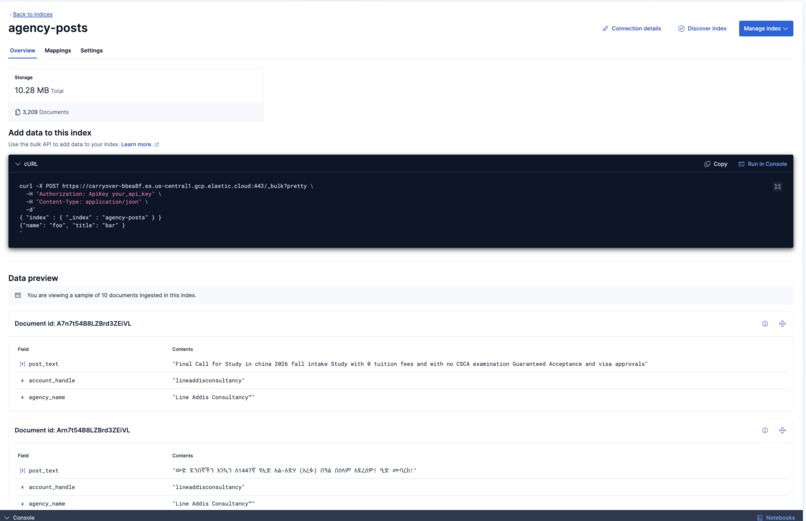Open the Overview tab
Image resolution: width=806 pixels, height=521 pixels.
click(x=23, y=50)
